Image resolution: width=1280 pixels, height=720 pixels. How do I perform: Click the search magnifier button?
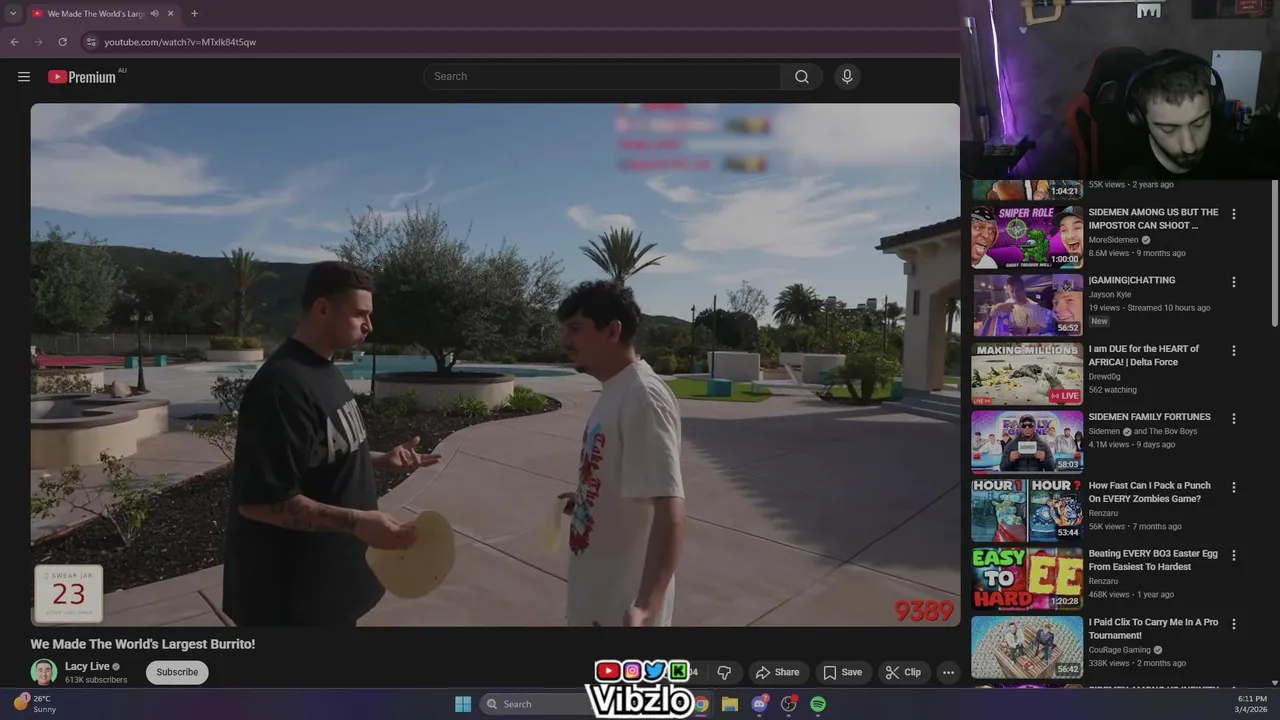[x=802, y=77]
